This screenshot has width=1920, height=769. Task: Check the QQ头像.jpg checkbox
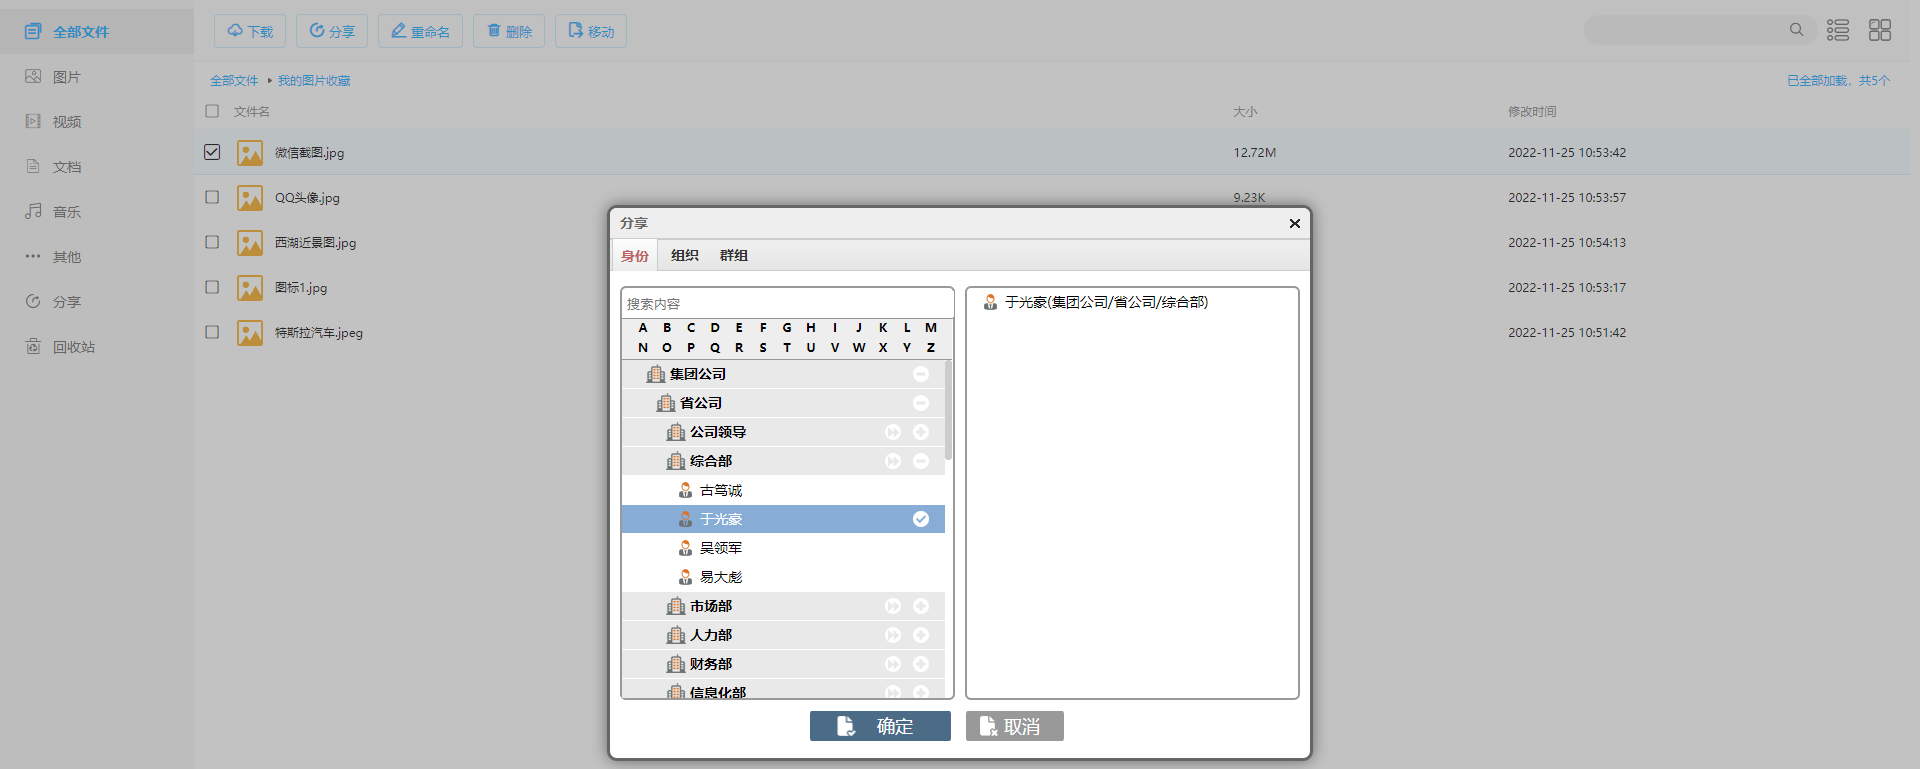point(212,197)
